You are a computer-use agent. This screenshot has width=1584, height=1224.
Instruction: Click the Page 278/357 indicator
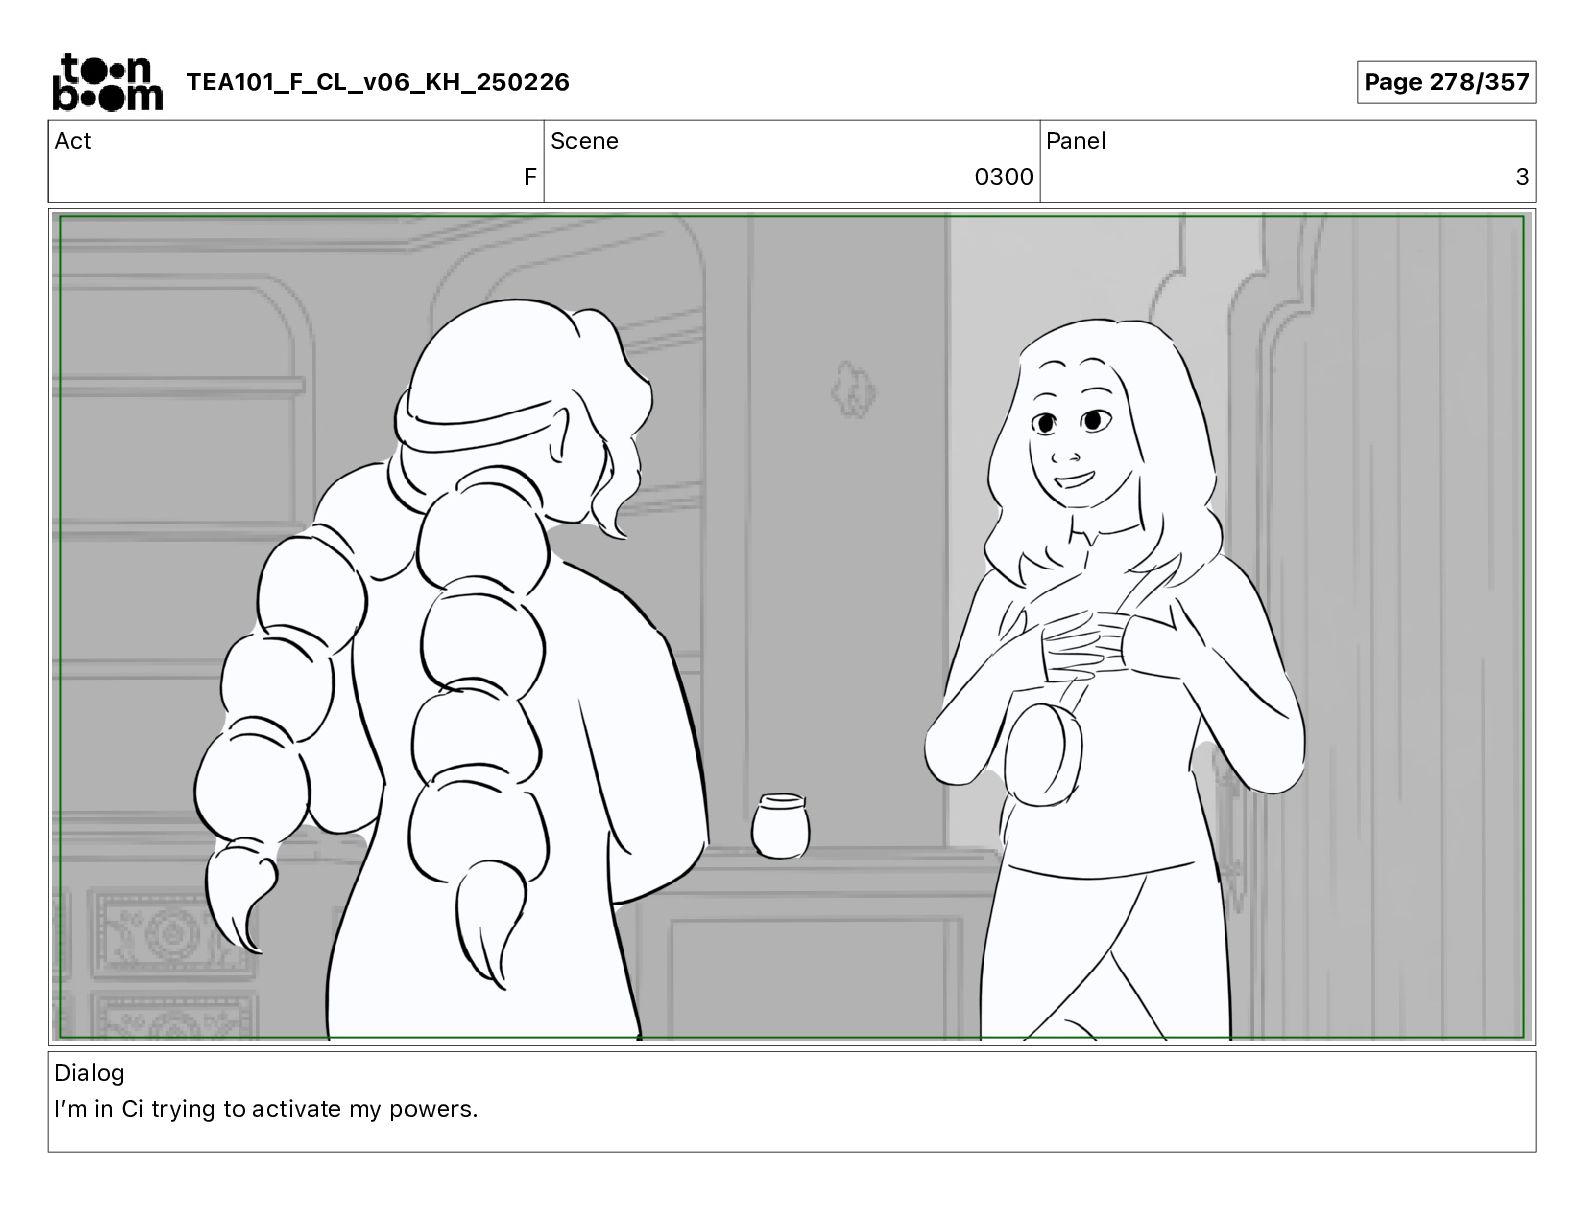[x=1446, y=82]
